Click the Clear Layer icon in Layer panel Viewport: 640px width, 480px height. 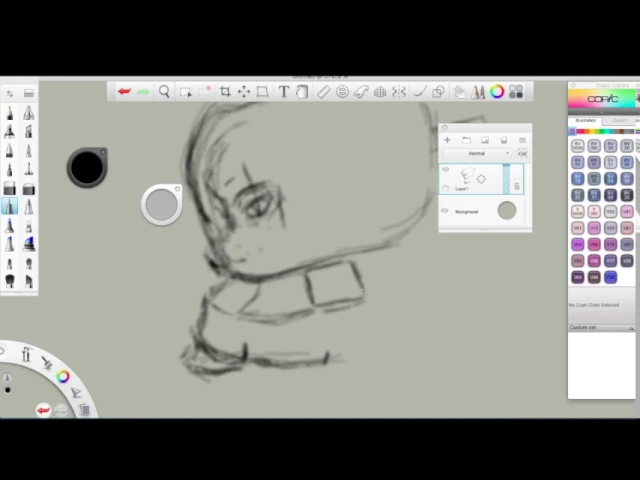point(504,140)
